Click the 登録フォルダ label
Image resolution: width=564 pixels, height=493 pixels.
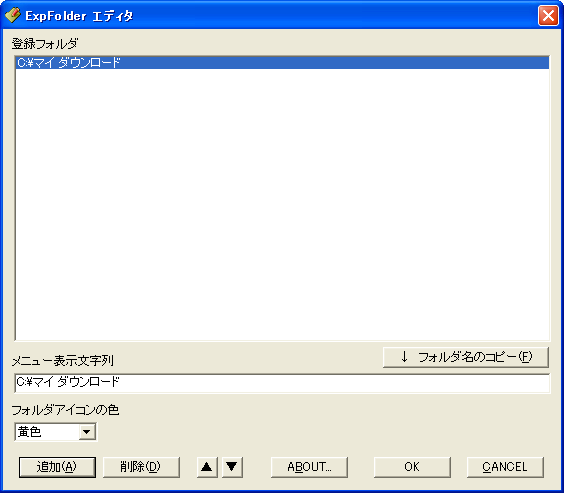(45, 44)
